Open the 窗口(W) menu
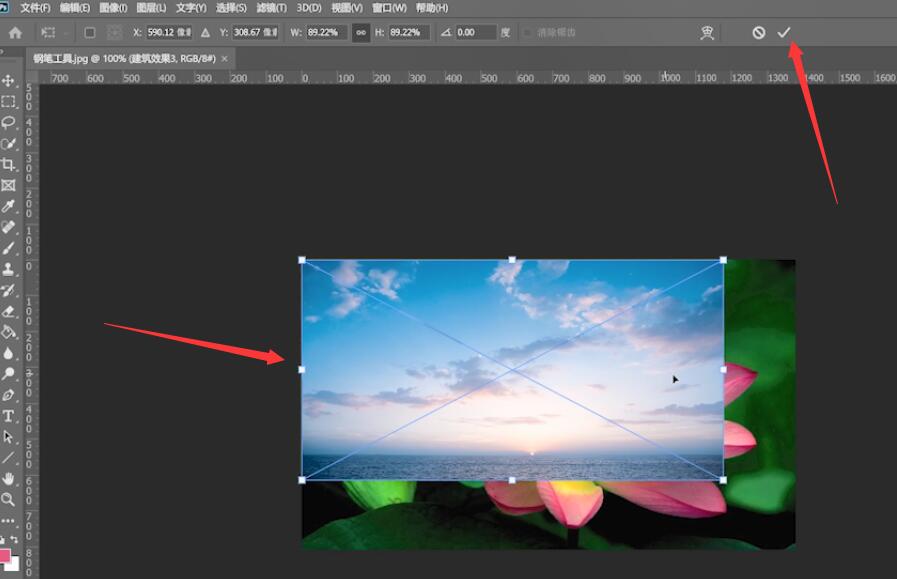Image resolution: width=897 pixels, height=579 pixels. (x=389, y=8)
